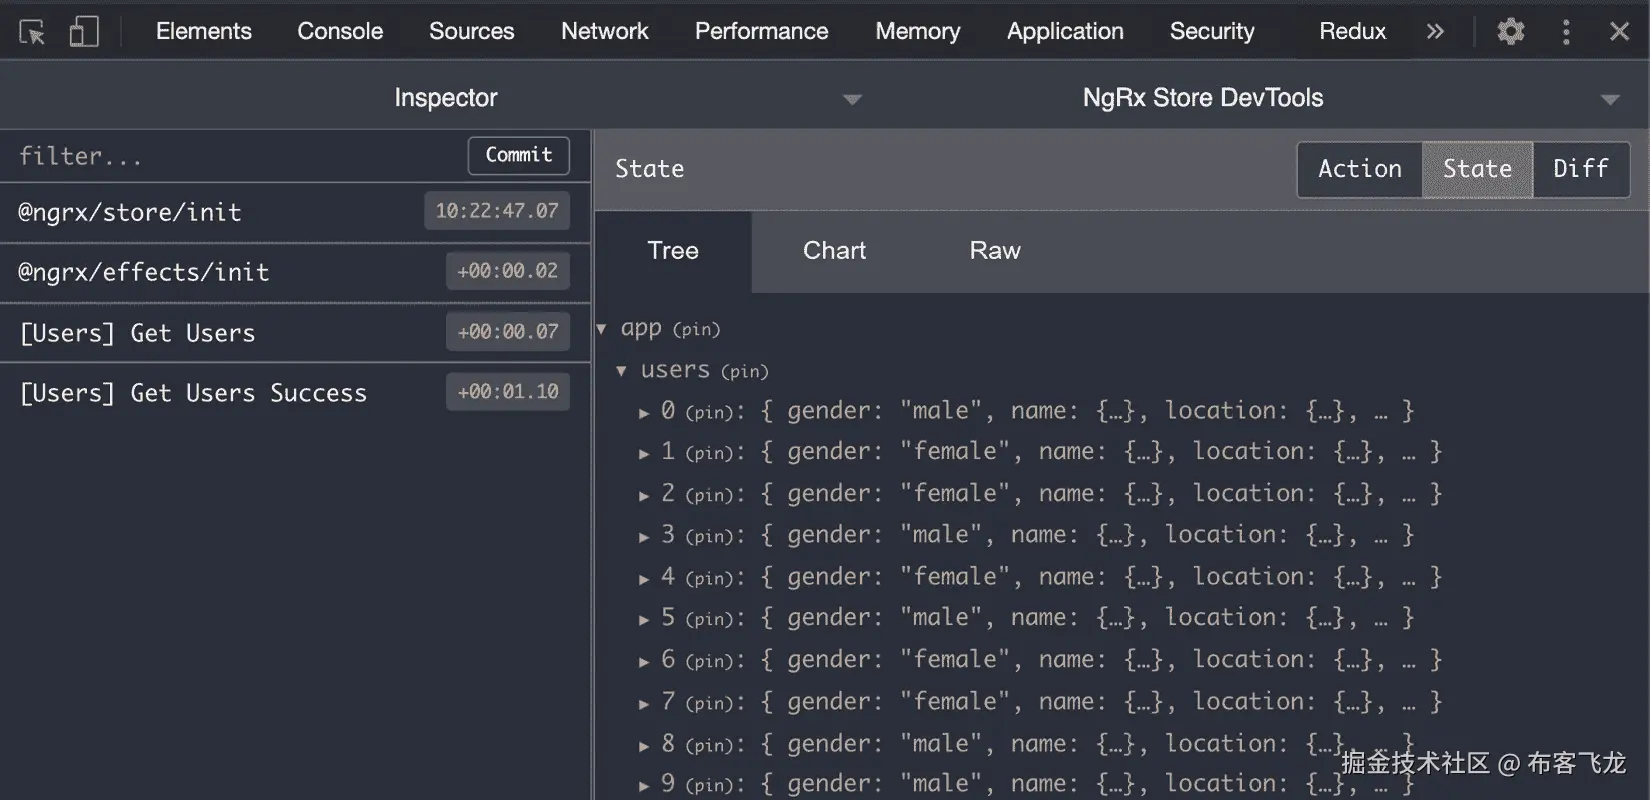Select the Tree sub-tab
1650x800 pixels.
coord(673,251)
